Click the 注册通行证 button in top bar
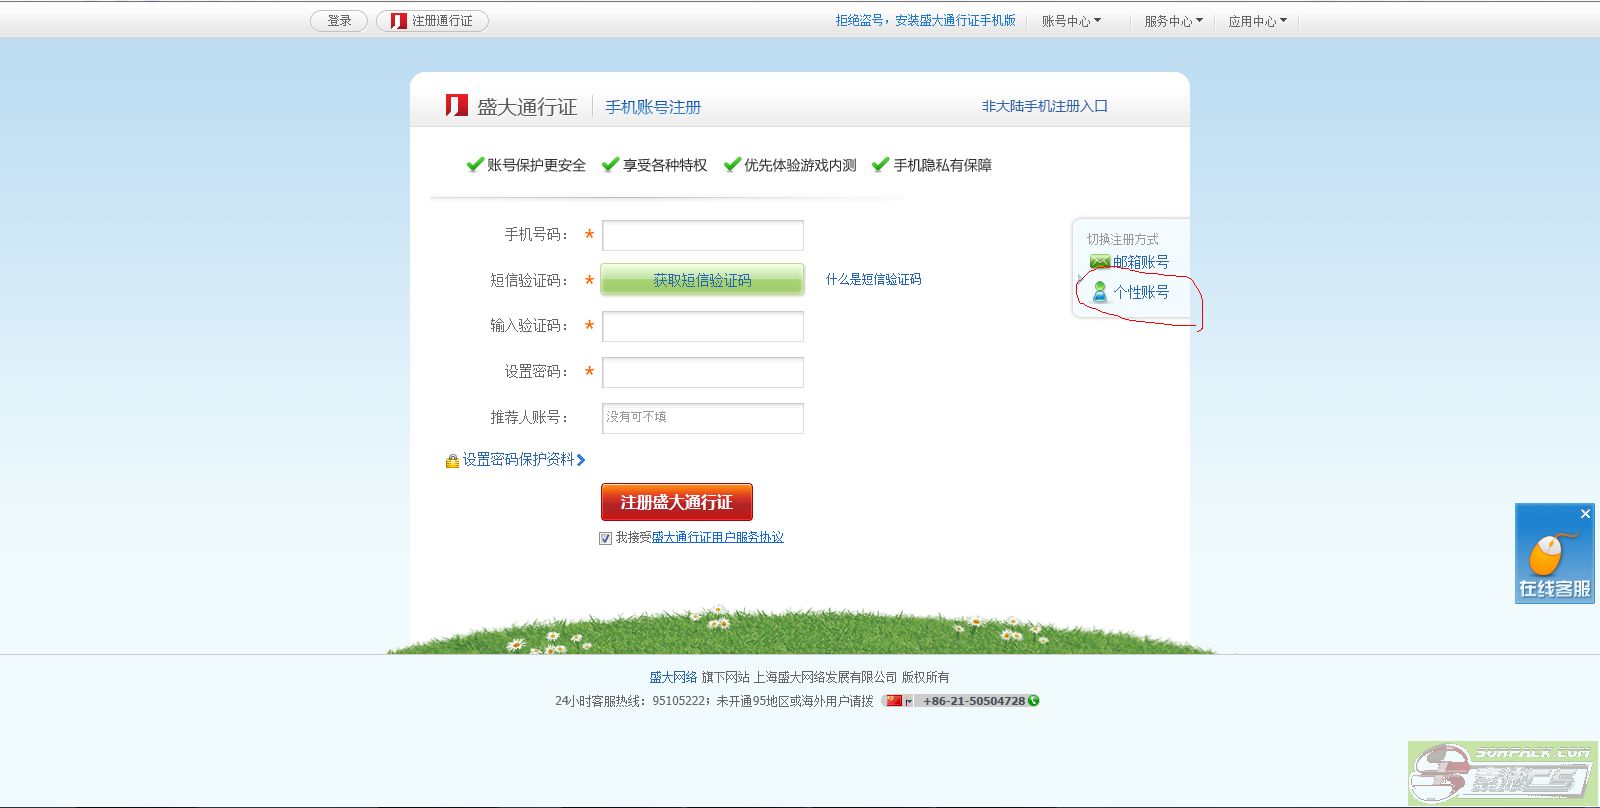The width and height of the screenshot is (1600, 808). coord(432,21)
